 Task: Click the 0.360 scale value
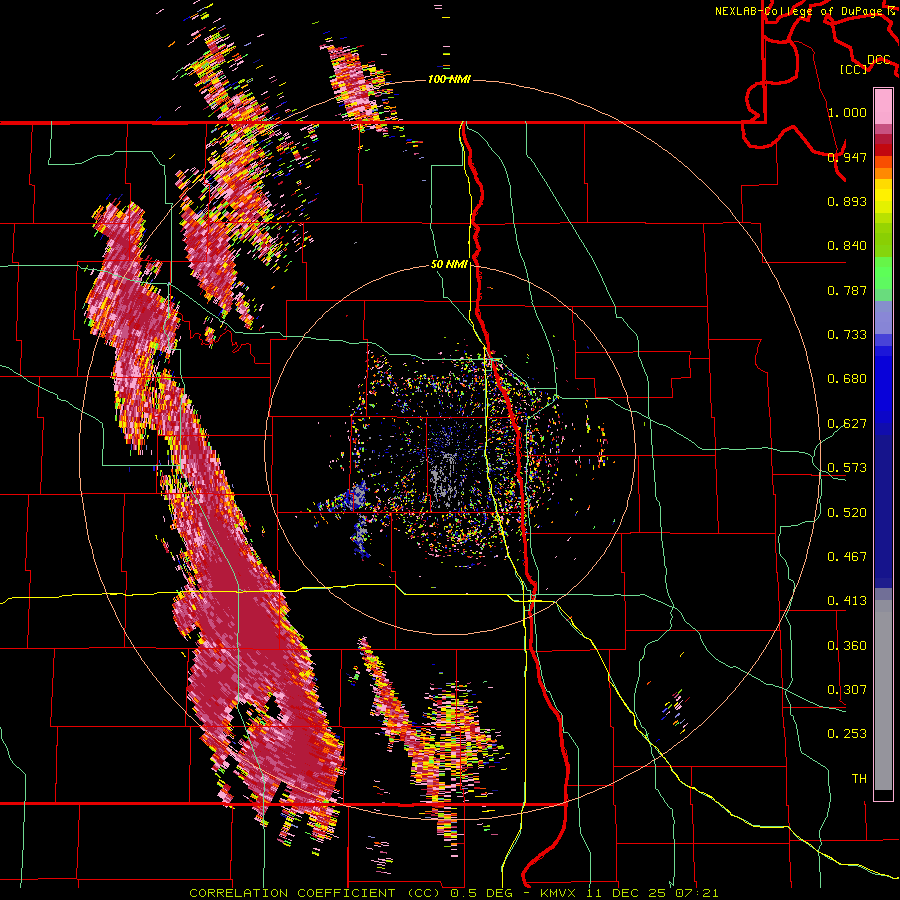pyautogui.click(x=847, y=646)
